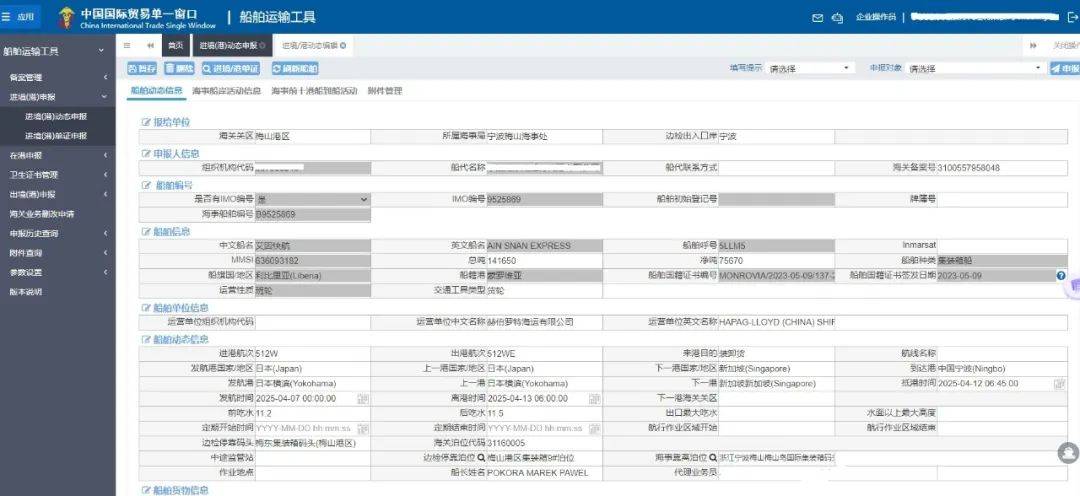Click the 海关备案号 field 3100557858048
Viewport: 1080px width, 496px height.
tap(1003, 168)
